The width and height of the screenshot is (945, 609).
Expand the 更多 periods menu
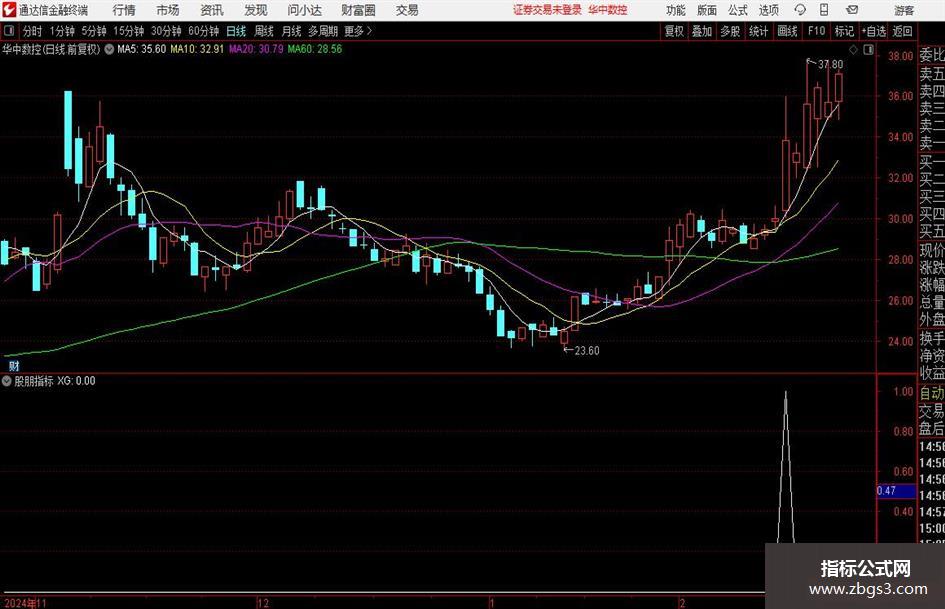(x=358, y=31)
